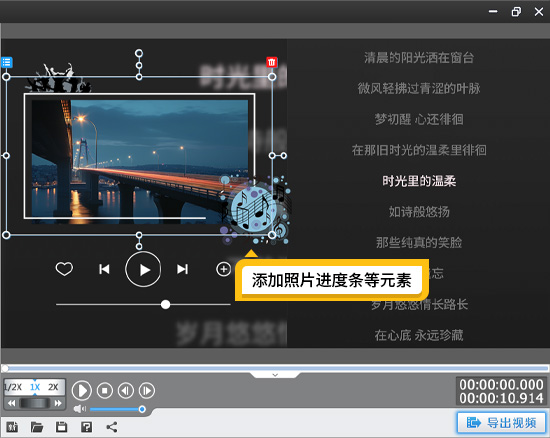Save project with the floppy disk icon

62,427
